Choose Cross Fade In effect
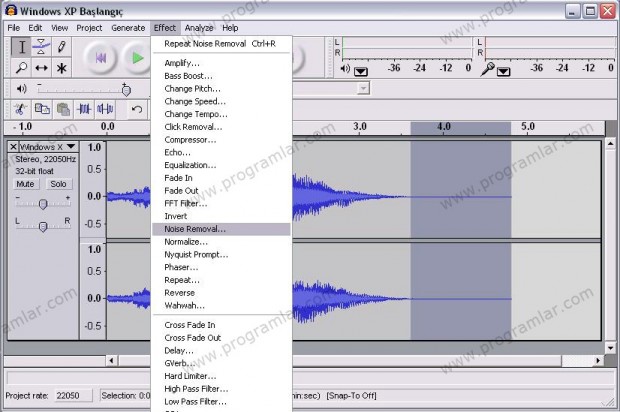Viewport: 620px width, 412px height. coord(221,325)
